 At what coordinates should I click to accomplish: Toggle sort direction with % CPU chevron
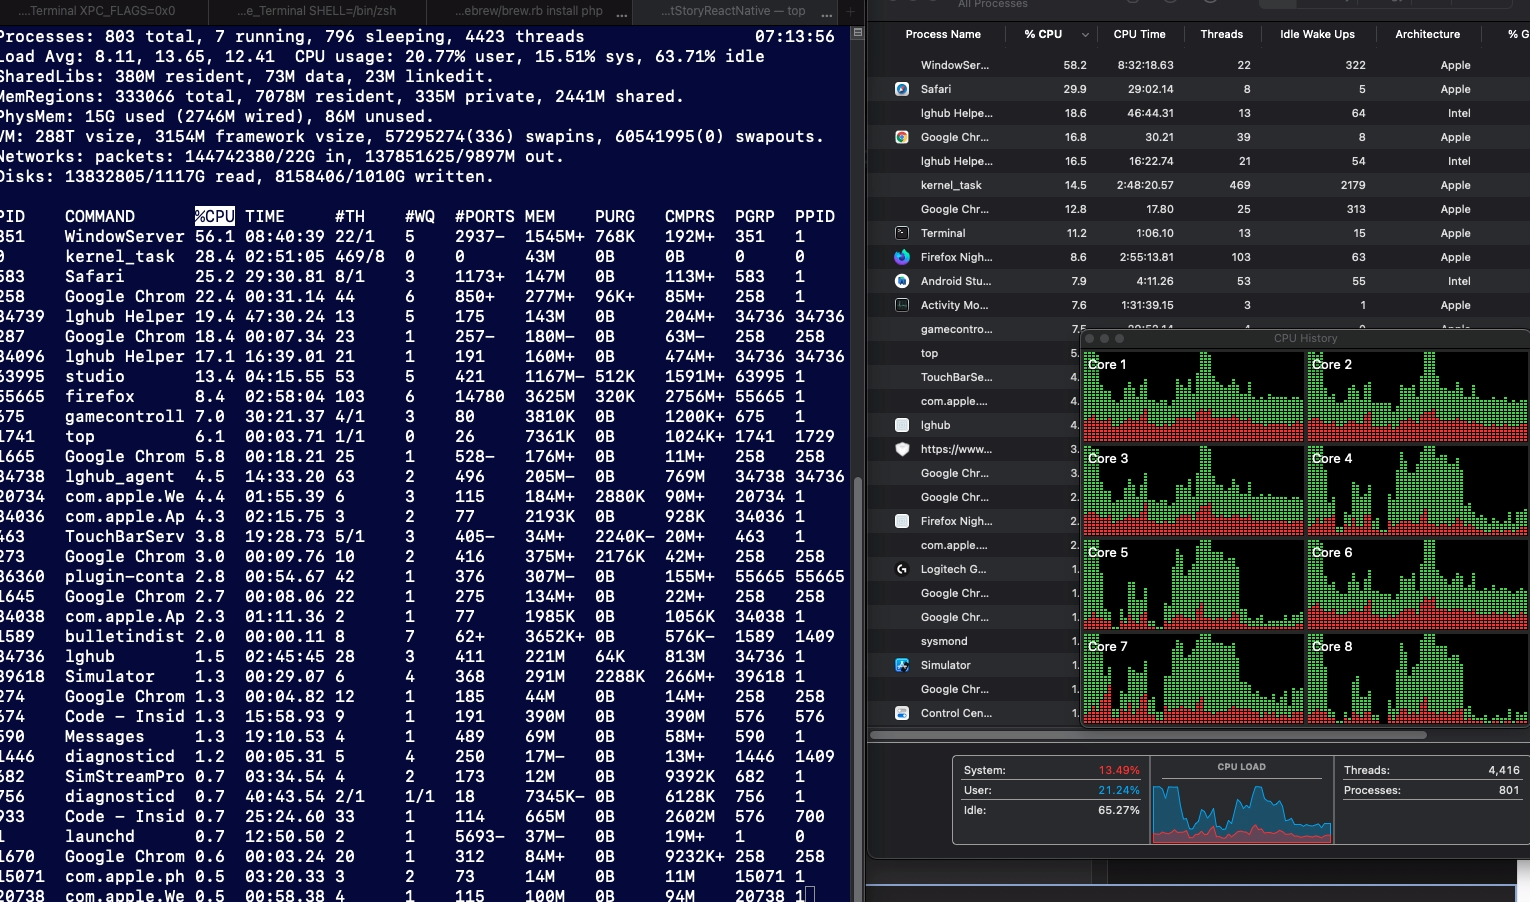[1085, 35]
